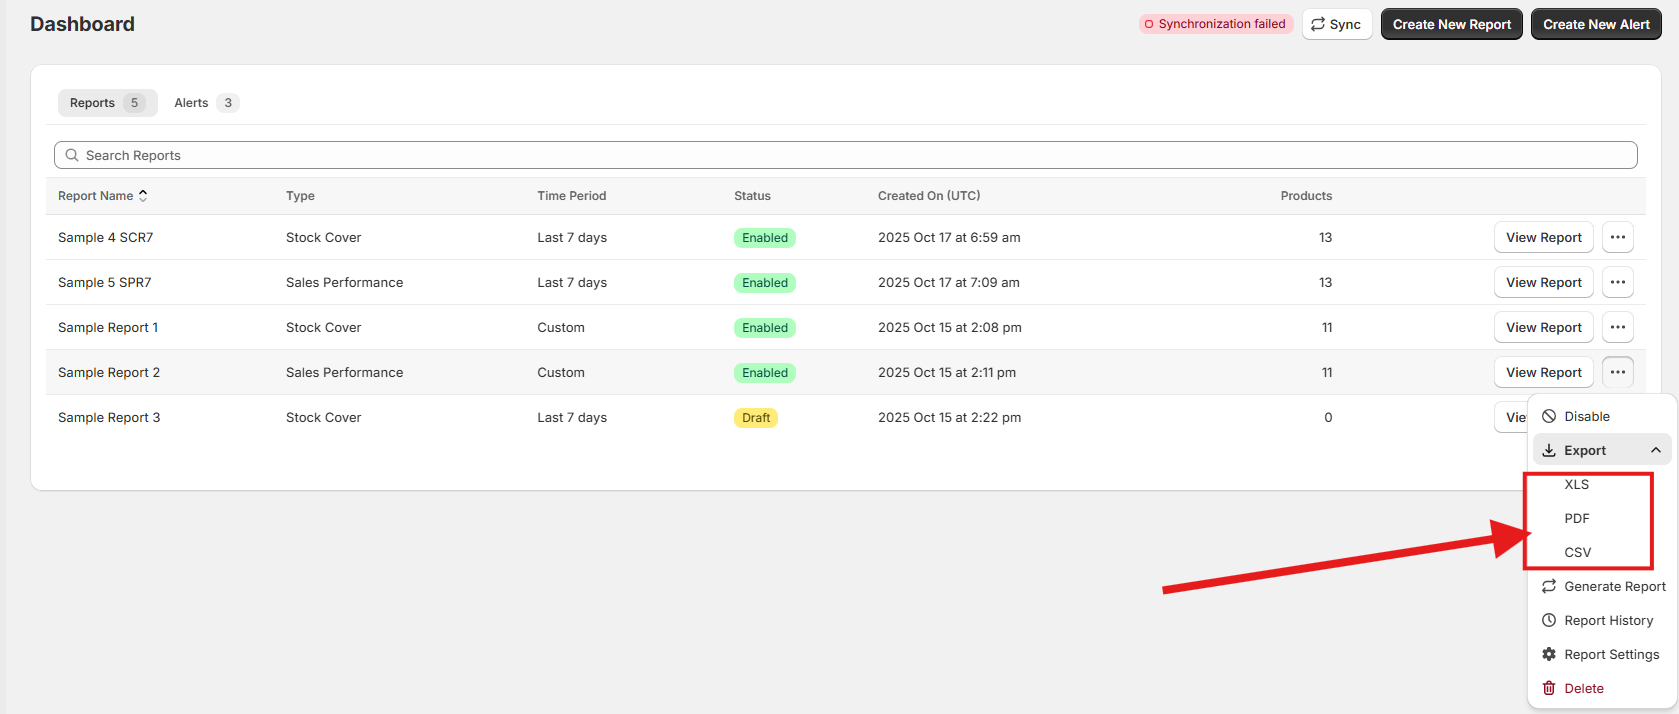Sort by Report Name column arrows
This screenshot has height=714, width=1679.
[x=143, y=196]
